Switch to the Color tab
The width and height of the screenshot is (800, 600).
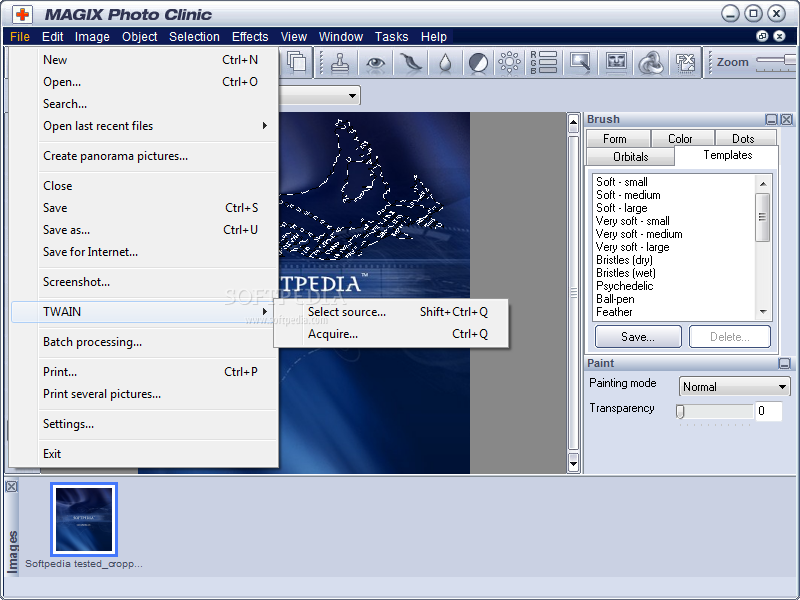click(682, 139)
